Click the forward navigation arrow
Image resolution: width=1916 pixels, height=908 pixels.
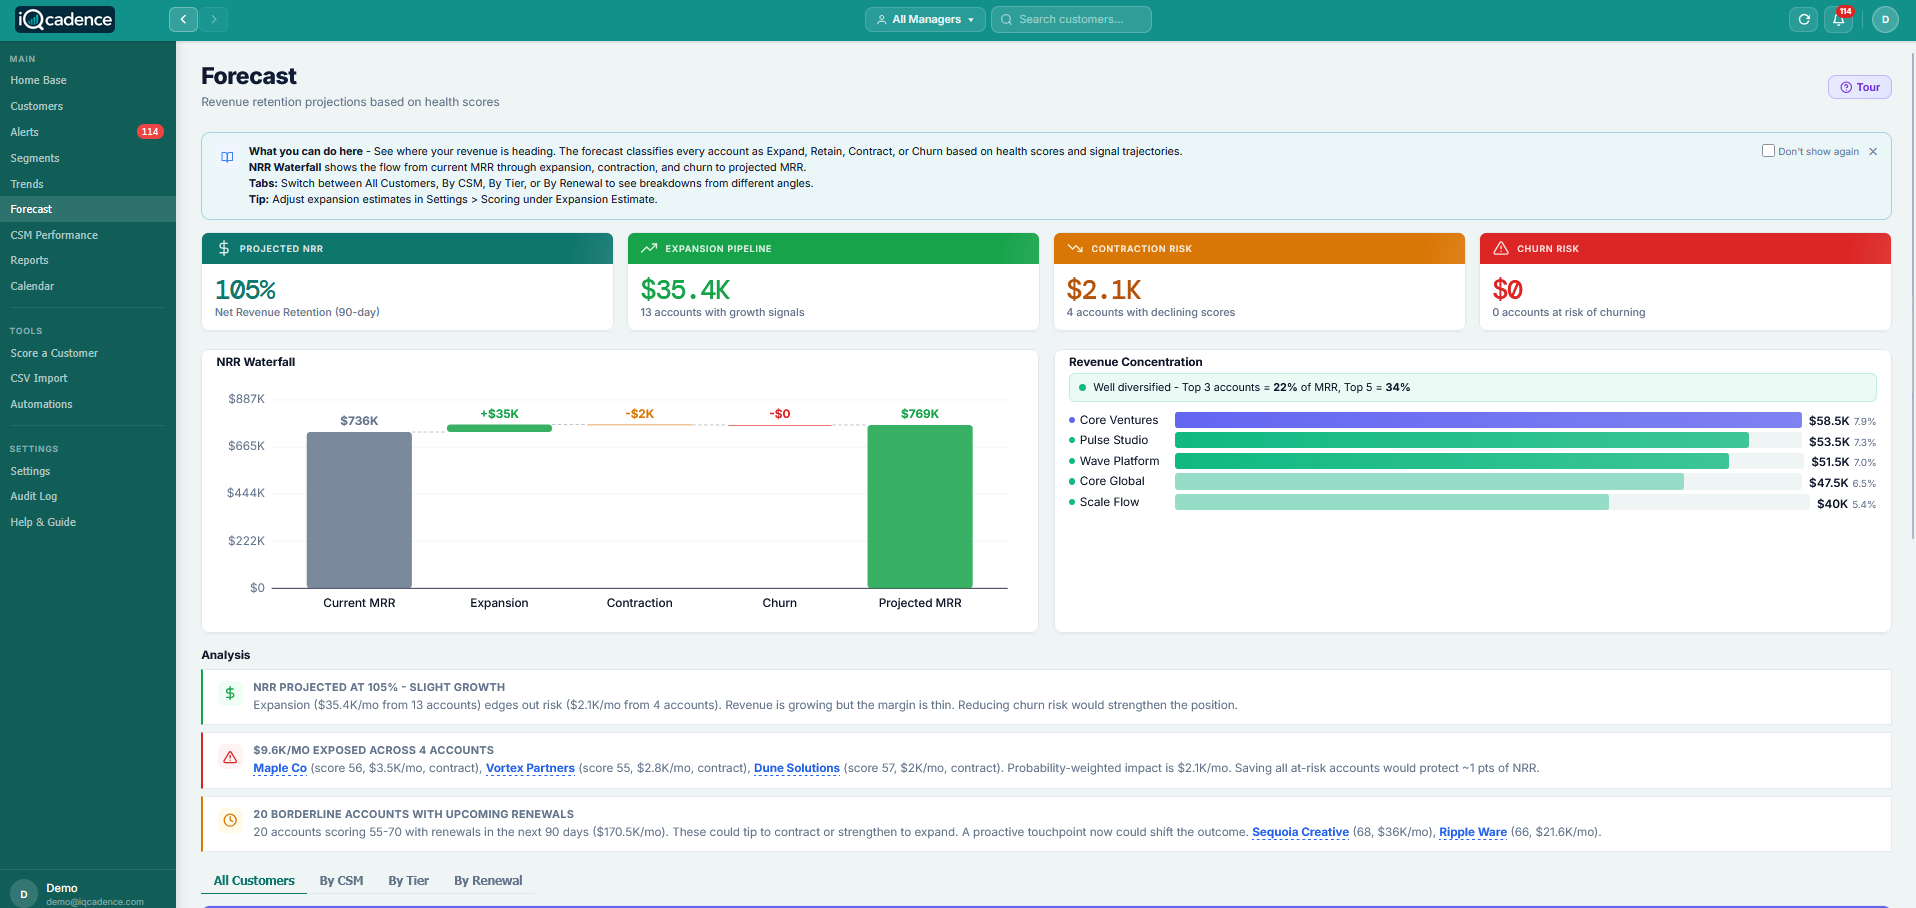[215, 19]
